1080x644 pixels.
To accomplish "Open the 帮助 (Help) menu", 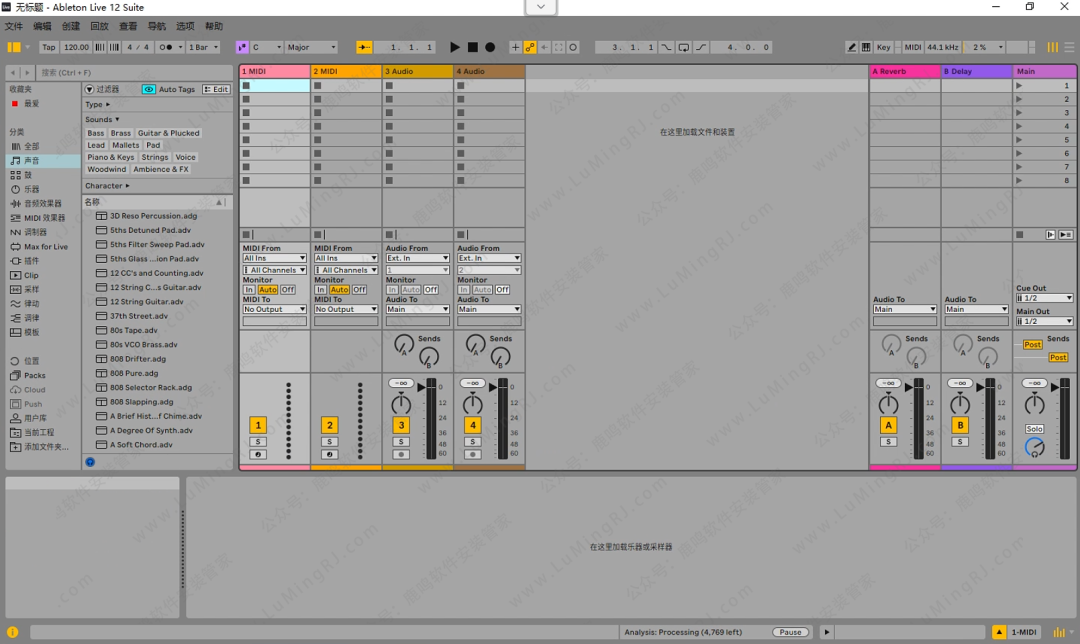I will [x=214, y=26].
